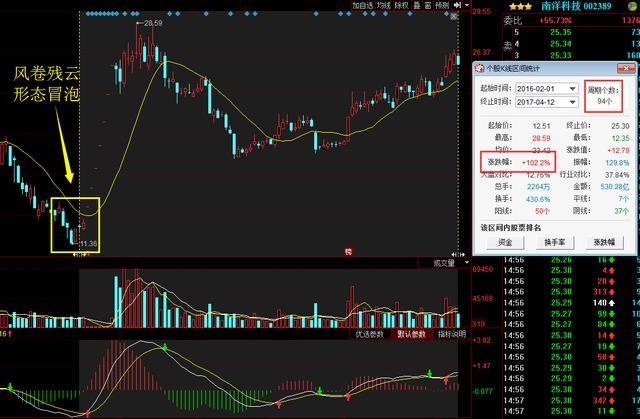Screen dimensions: 640x419
Task: Click the 换手率 ranking button
Action: click(x=555, y=242)
